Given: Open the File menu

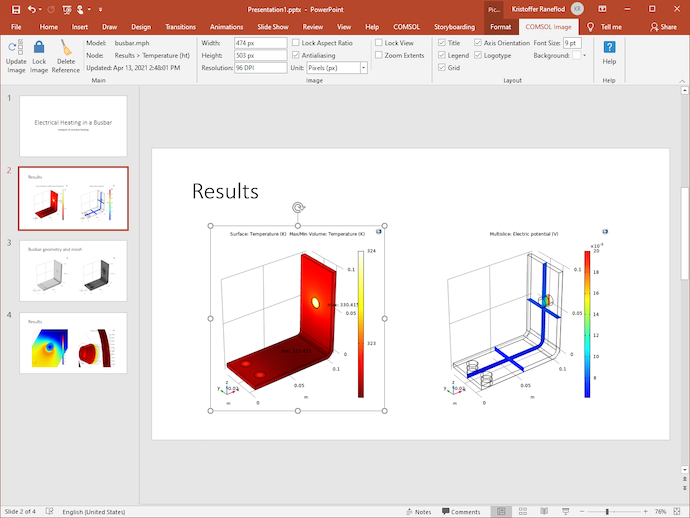Looking at the screenshot, I should tap(16, 27).
